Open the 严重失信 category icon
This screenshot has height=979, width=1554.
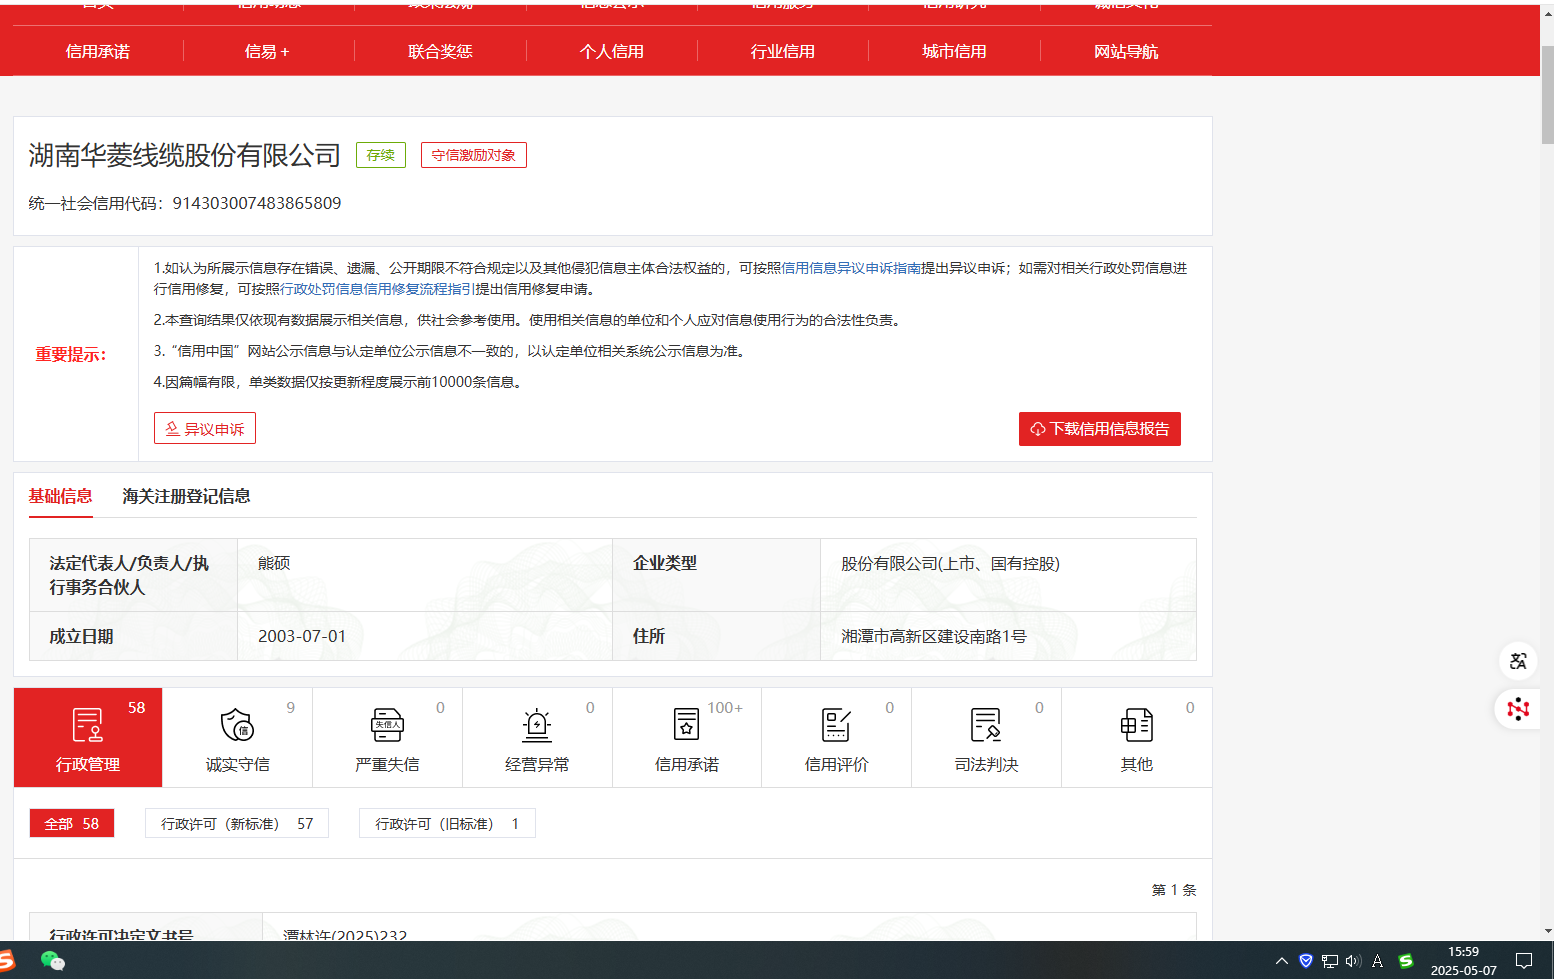pyautogui.click(x=387, y=725)
